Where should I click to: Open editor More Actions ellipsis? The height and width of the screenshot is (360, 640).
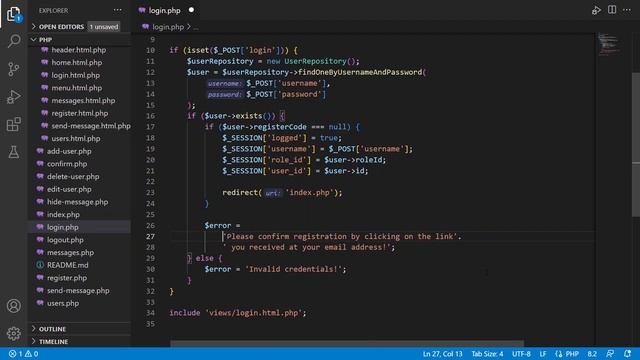(627, 10)
